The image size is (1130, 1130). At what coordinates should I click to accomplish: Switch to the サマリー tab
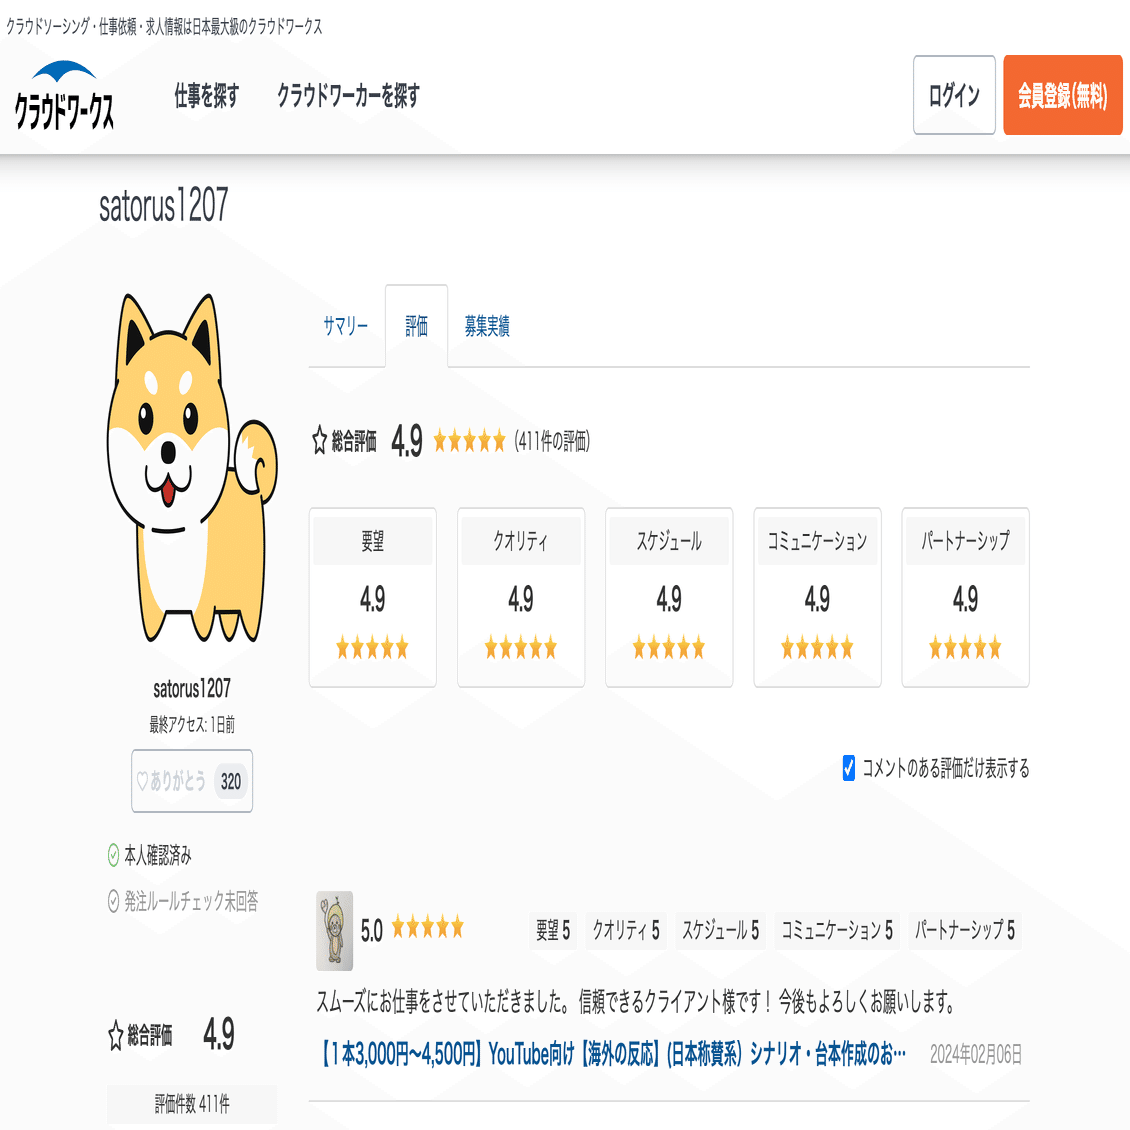pyautogui.click(x=346, y=326)
